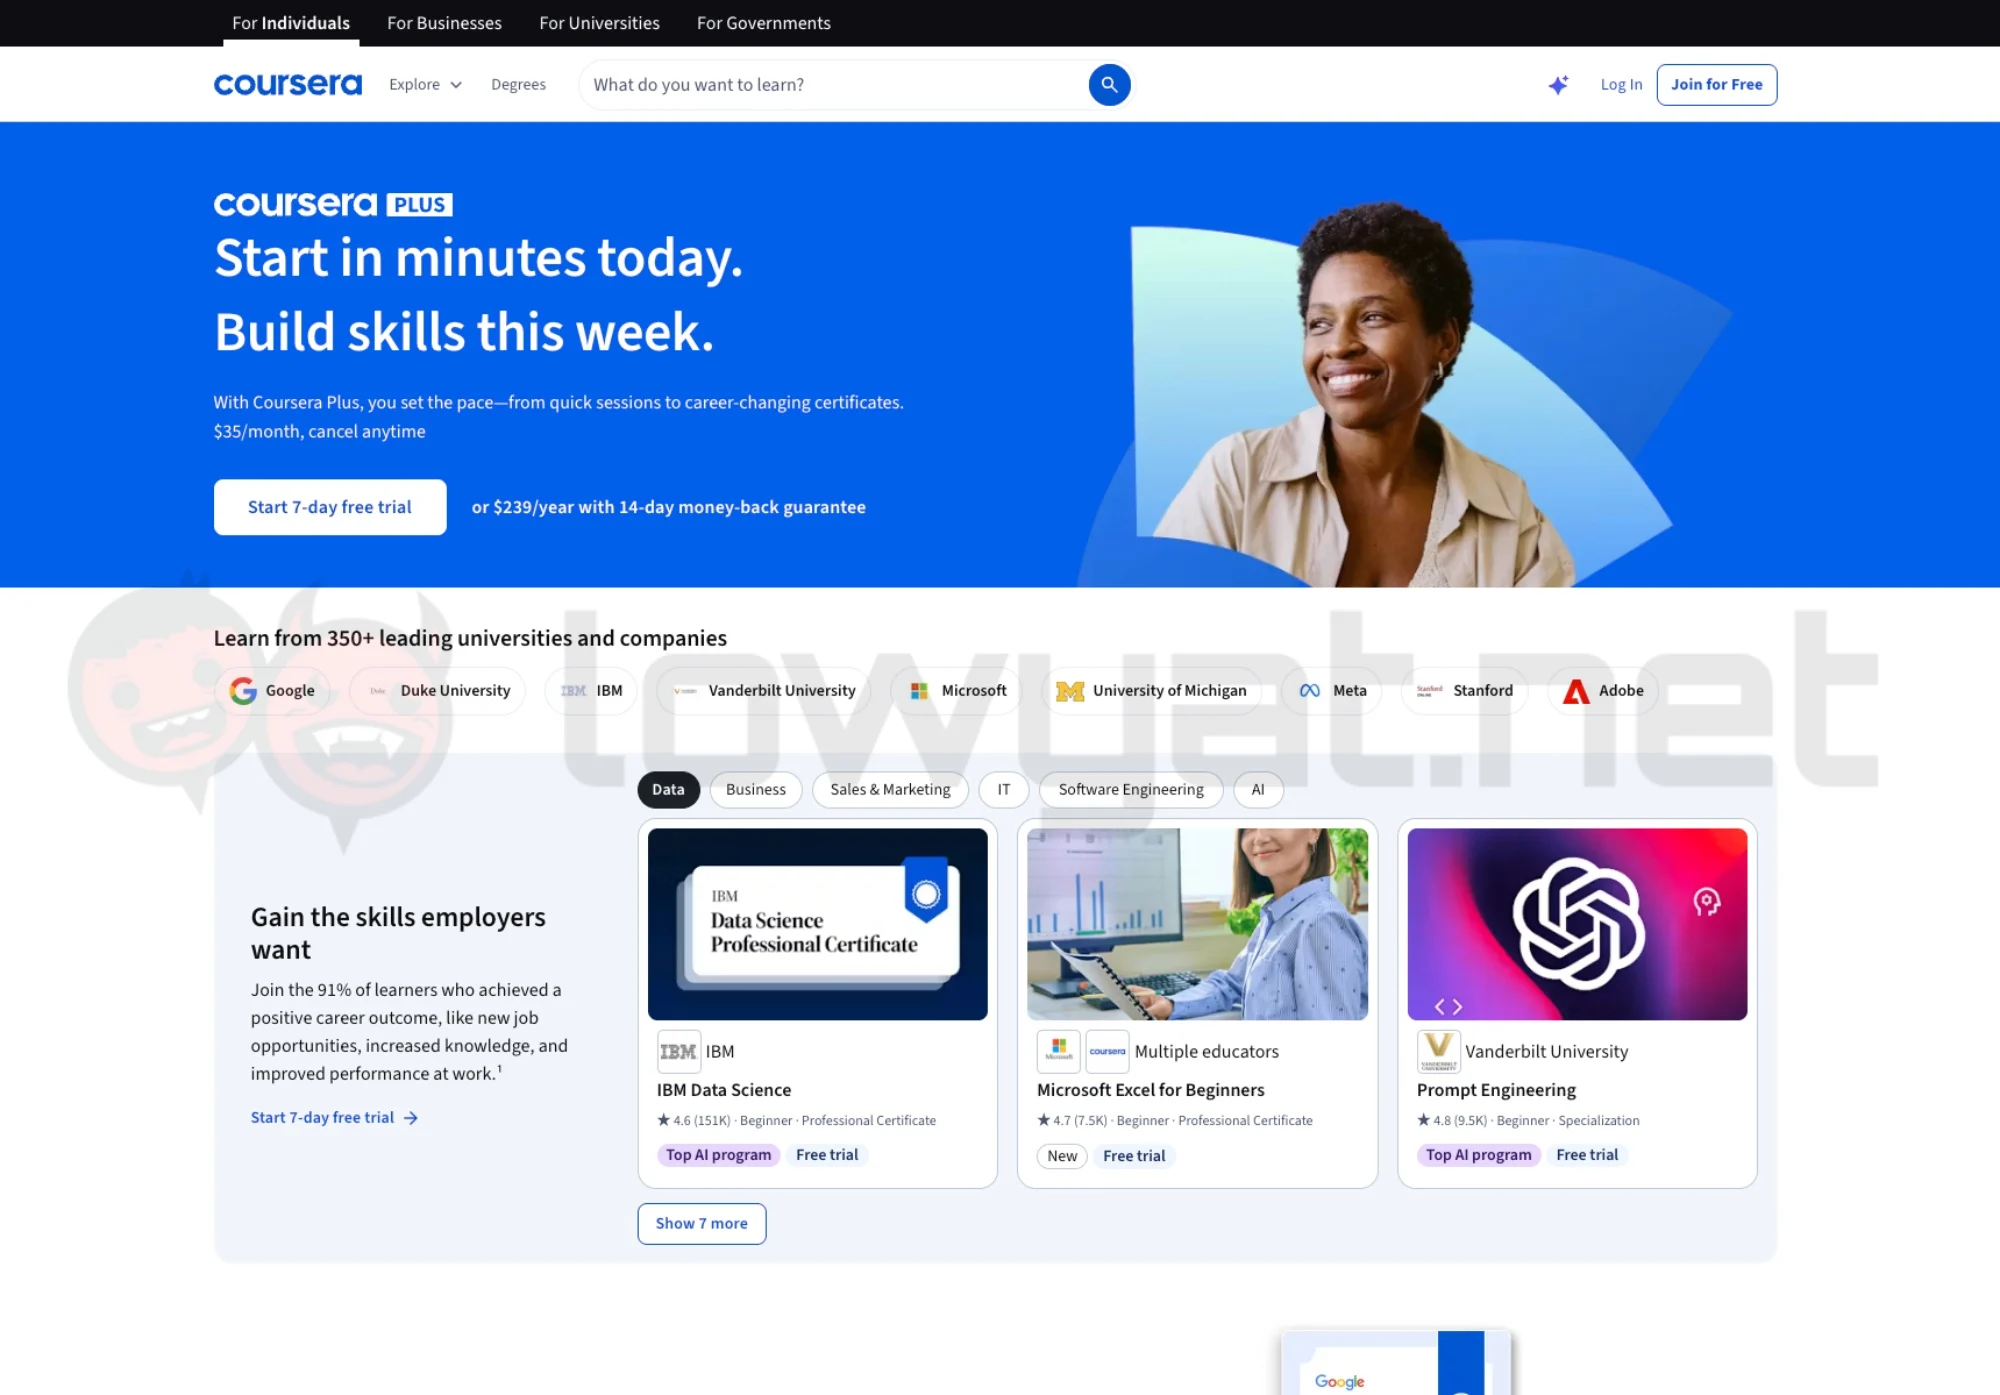Select the IT category pill
Screen dimensions: 2000x1395
tap(1004, 790)
